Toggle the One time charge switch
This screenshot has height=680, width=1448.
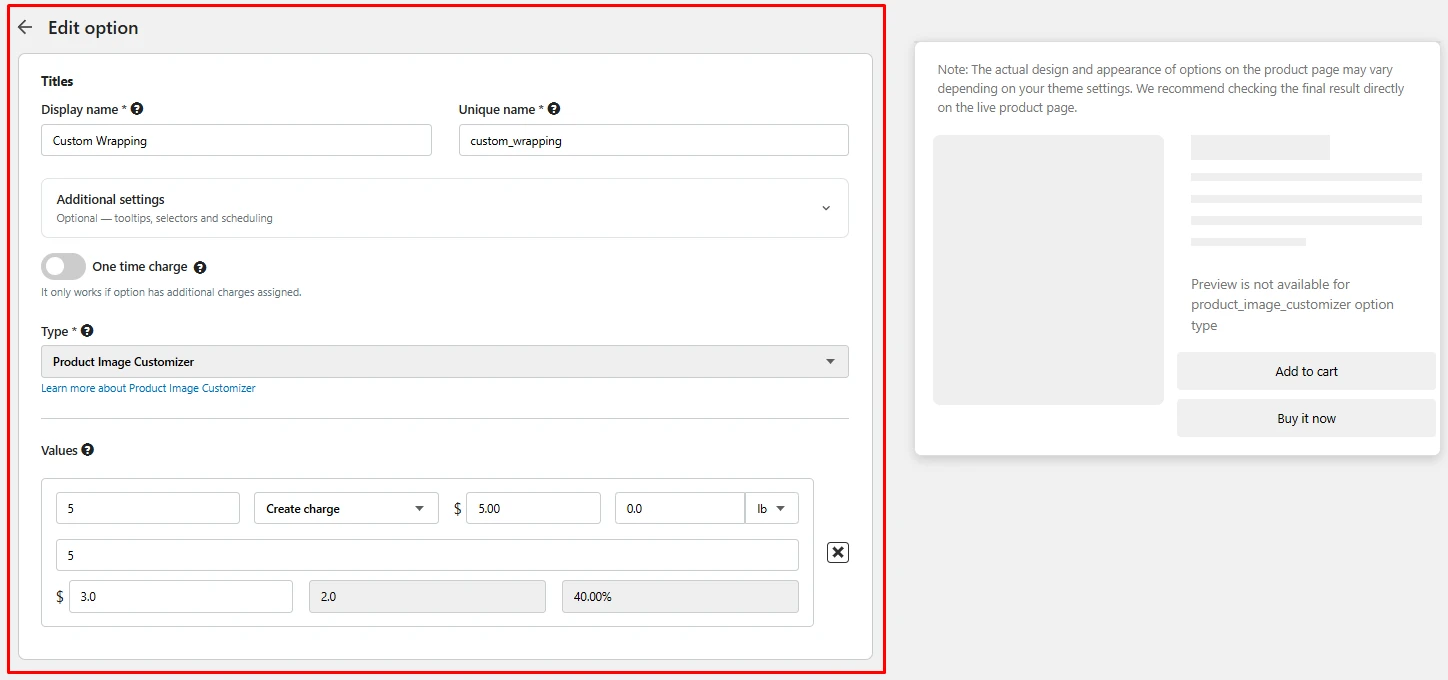pos(63,267)
